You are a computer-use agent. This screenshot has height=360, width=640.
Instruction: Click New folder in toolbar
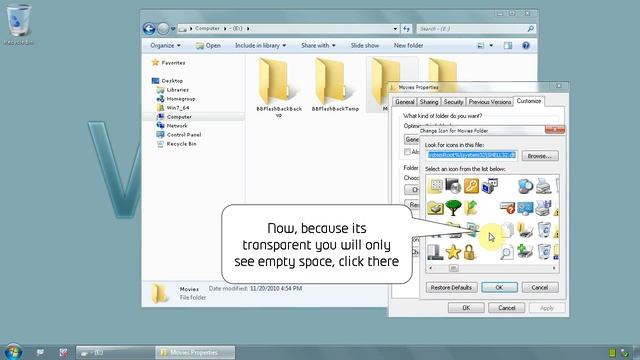coord(408,45)
